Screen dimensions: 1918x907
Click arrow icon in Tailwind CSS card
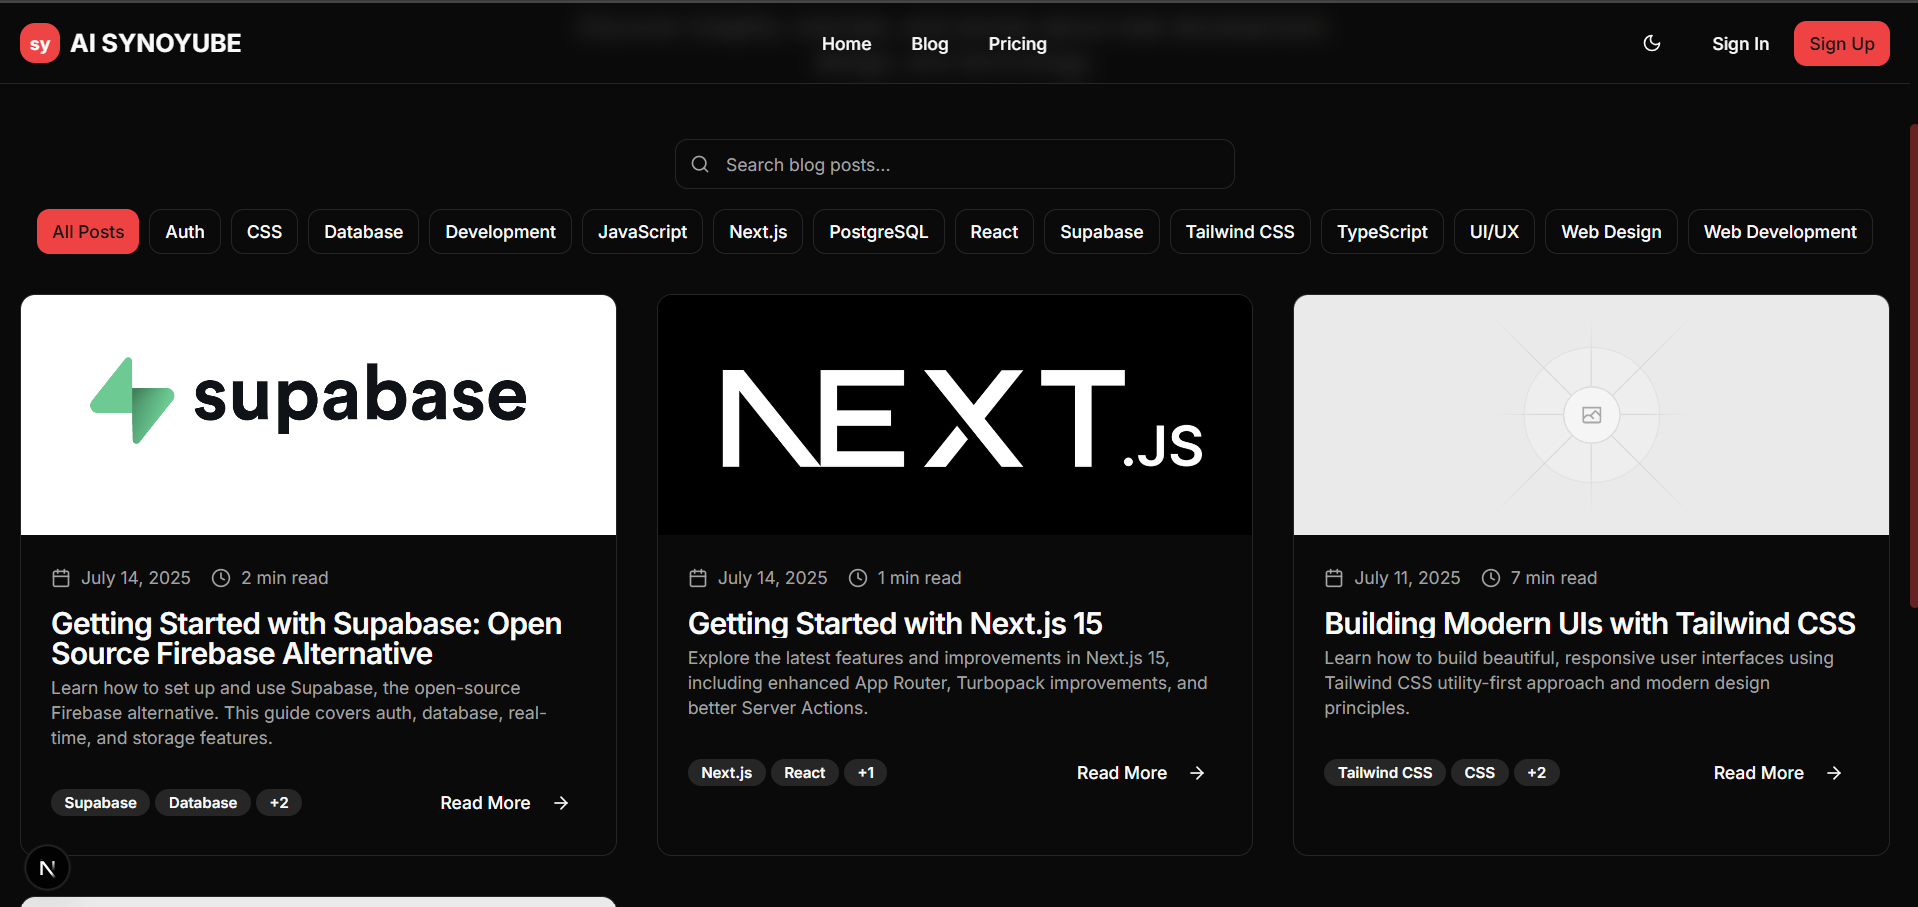pos(1834,773)
